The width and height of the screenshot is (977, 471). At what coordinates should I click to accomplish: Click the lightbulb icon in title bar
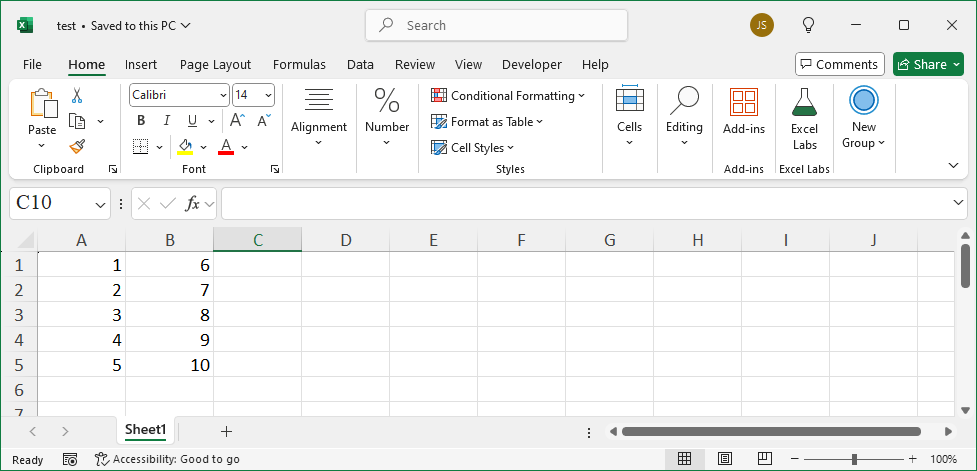click(x=808, y=26)
